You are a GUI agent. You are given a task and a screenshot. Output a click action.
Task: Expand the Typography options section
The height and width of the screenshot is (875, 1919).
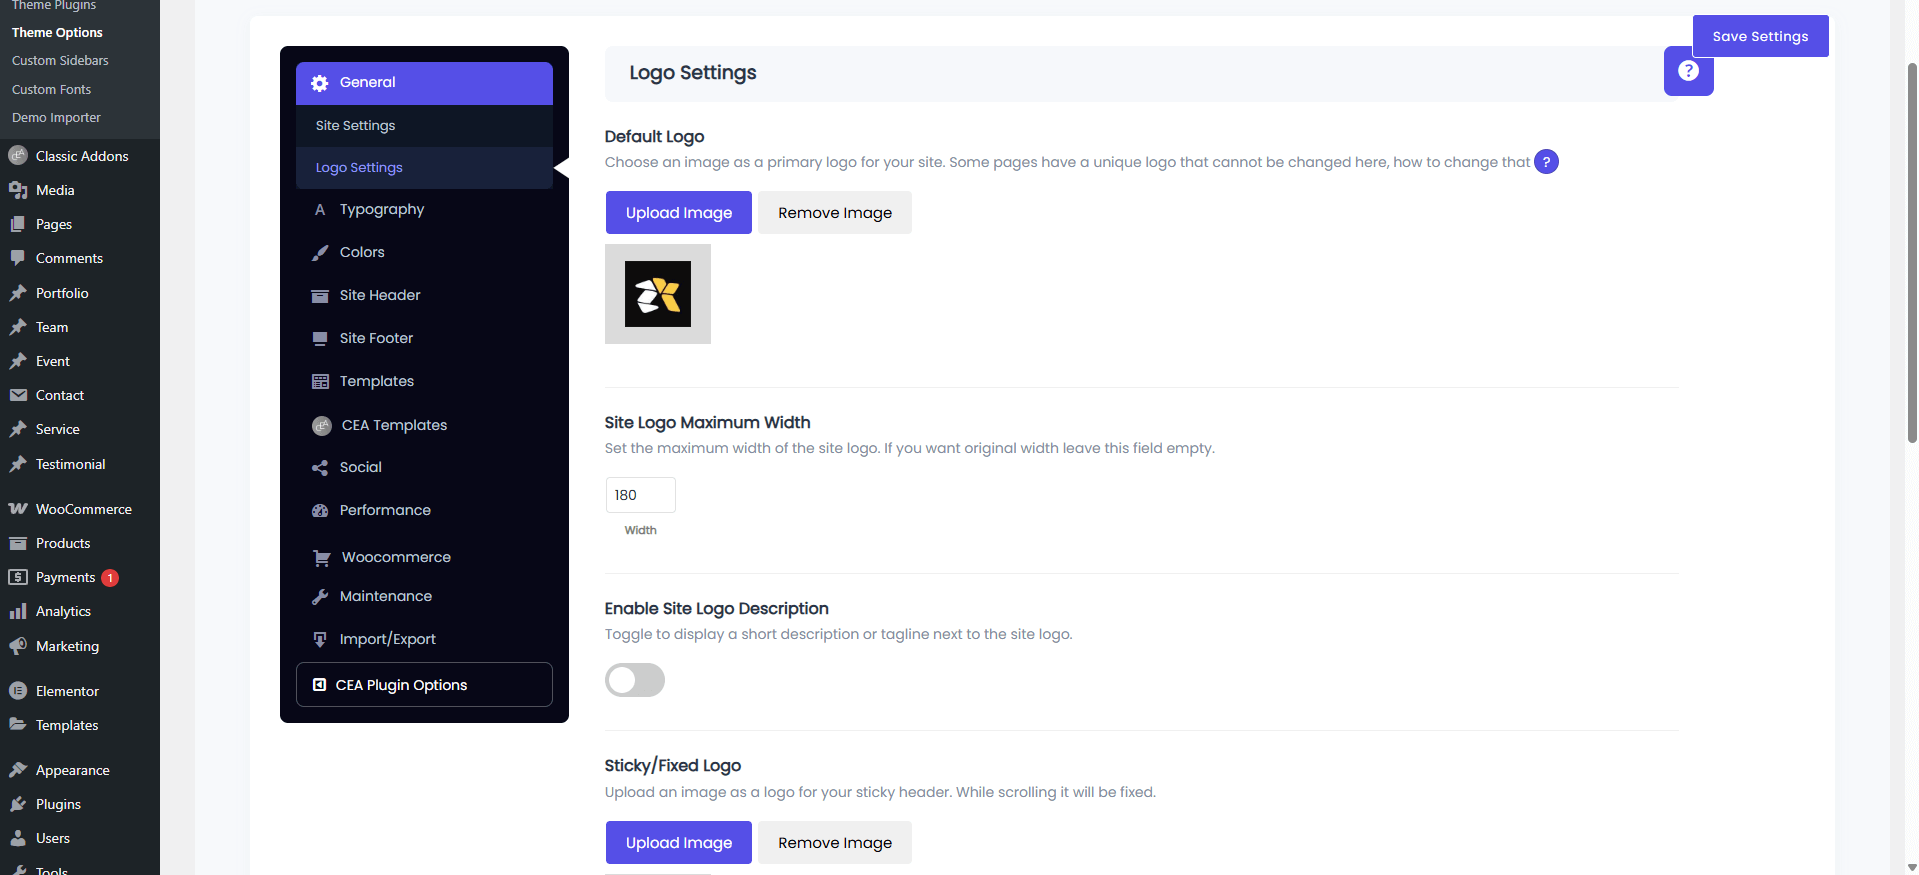(382, 210)
